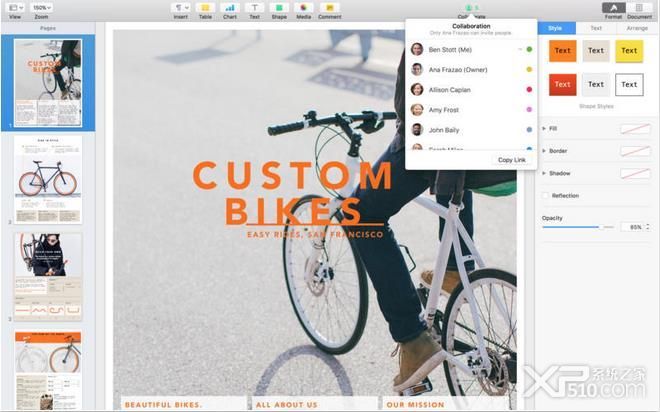Switch to the Arrange tab
The width and height of the screenshot is (660, 412).
[637, 28]
